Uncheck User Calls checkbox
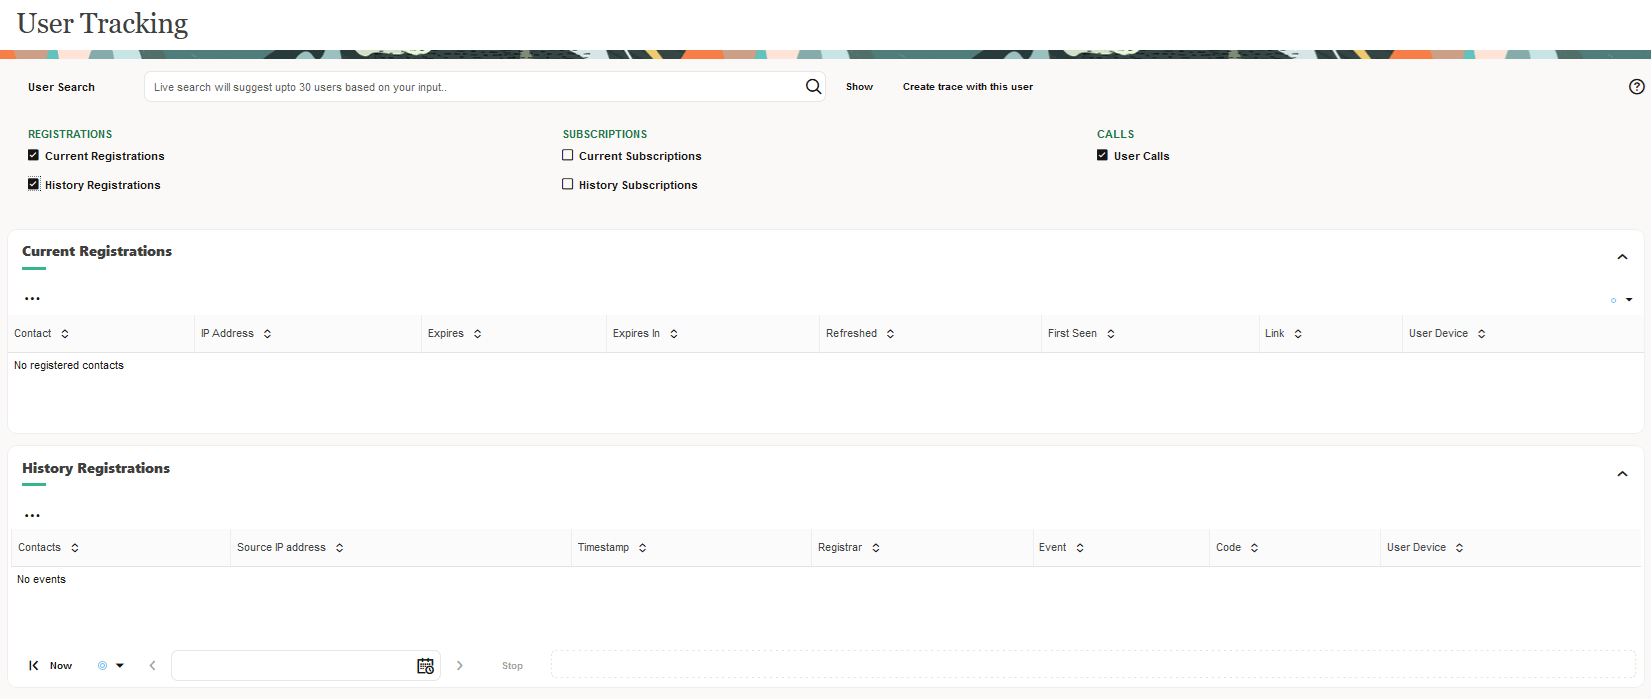This screenshot has height=699, width=1651. [x=1103, y=155]
